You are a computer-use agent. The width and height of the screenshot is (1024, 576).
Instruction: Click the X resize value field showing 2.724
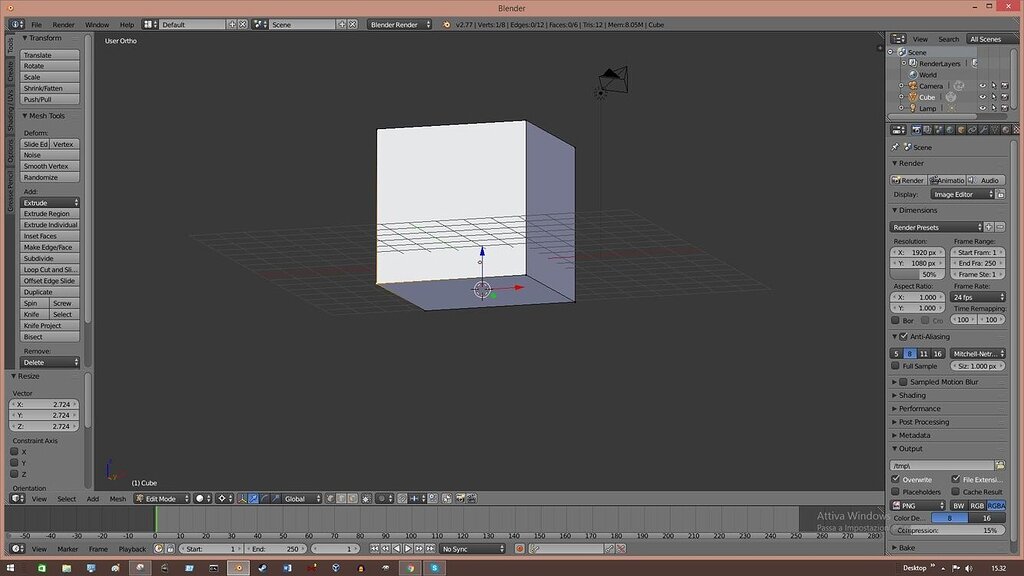coord(44,403)
